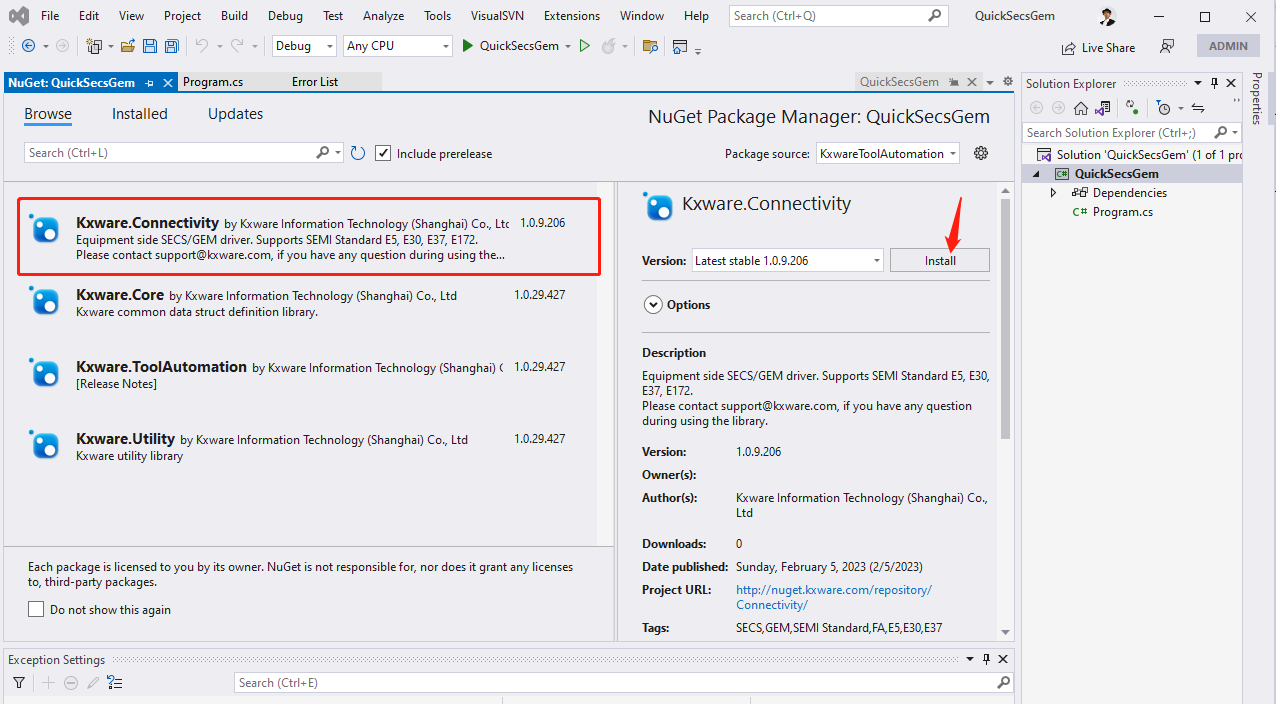1276x704 pixels.
Task: Click the refresh icon beside NuGet search
Action: (x=358, y=153)
